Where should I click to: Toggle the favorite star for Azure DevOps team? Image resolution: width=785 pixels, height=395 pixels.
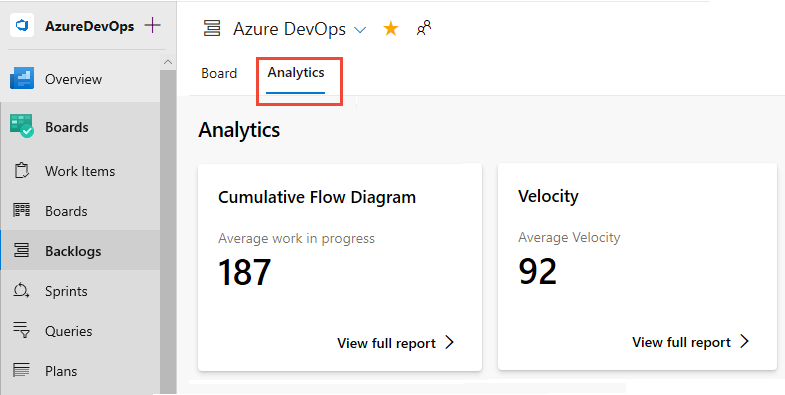pyautogui.click(x=390, y=29)
